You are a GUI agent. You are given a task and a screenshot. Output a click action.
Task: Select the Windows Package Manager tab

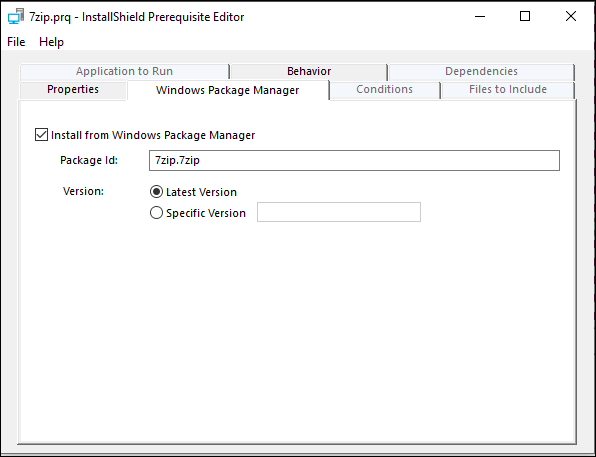(x=228, y=90)
